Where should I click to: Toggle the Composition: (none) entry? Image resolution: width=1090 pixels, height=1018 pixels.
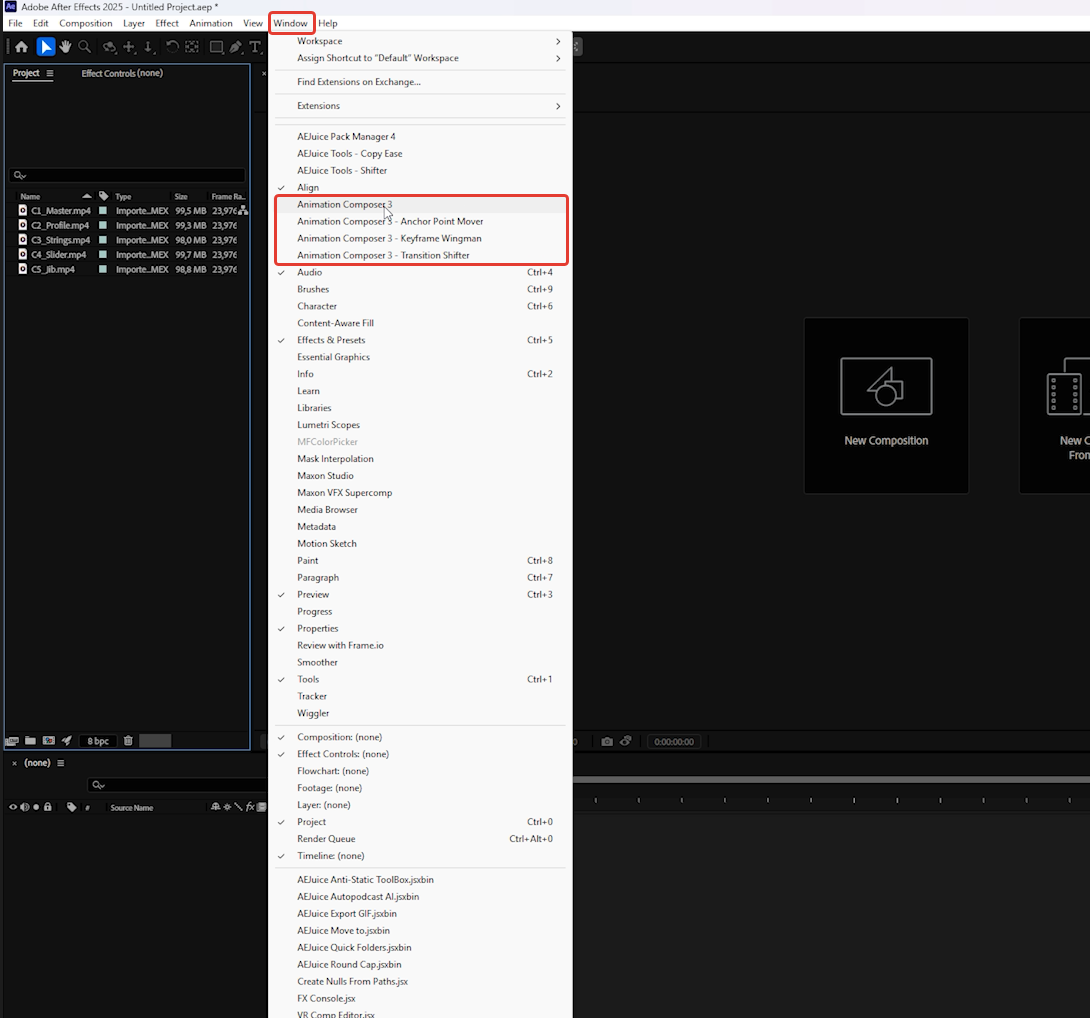coord(420,737)
